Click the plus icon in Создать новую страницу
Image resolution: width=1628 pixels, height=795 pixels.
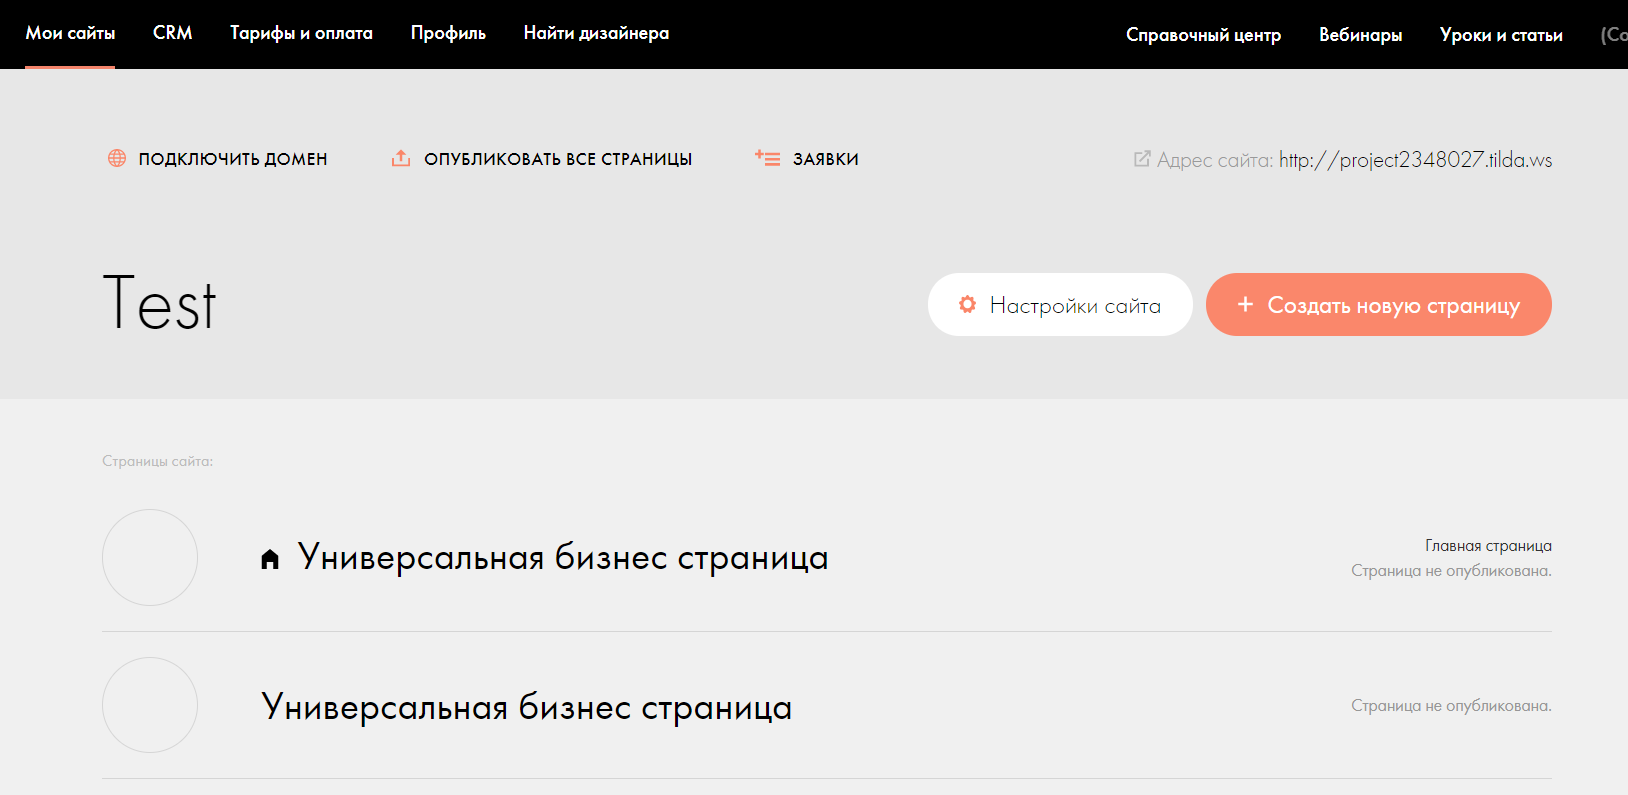pyautogui.click(x=1245, y=304)
